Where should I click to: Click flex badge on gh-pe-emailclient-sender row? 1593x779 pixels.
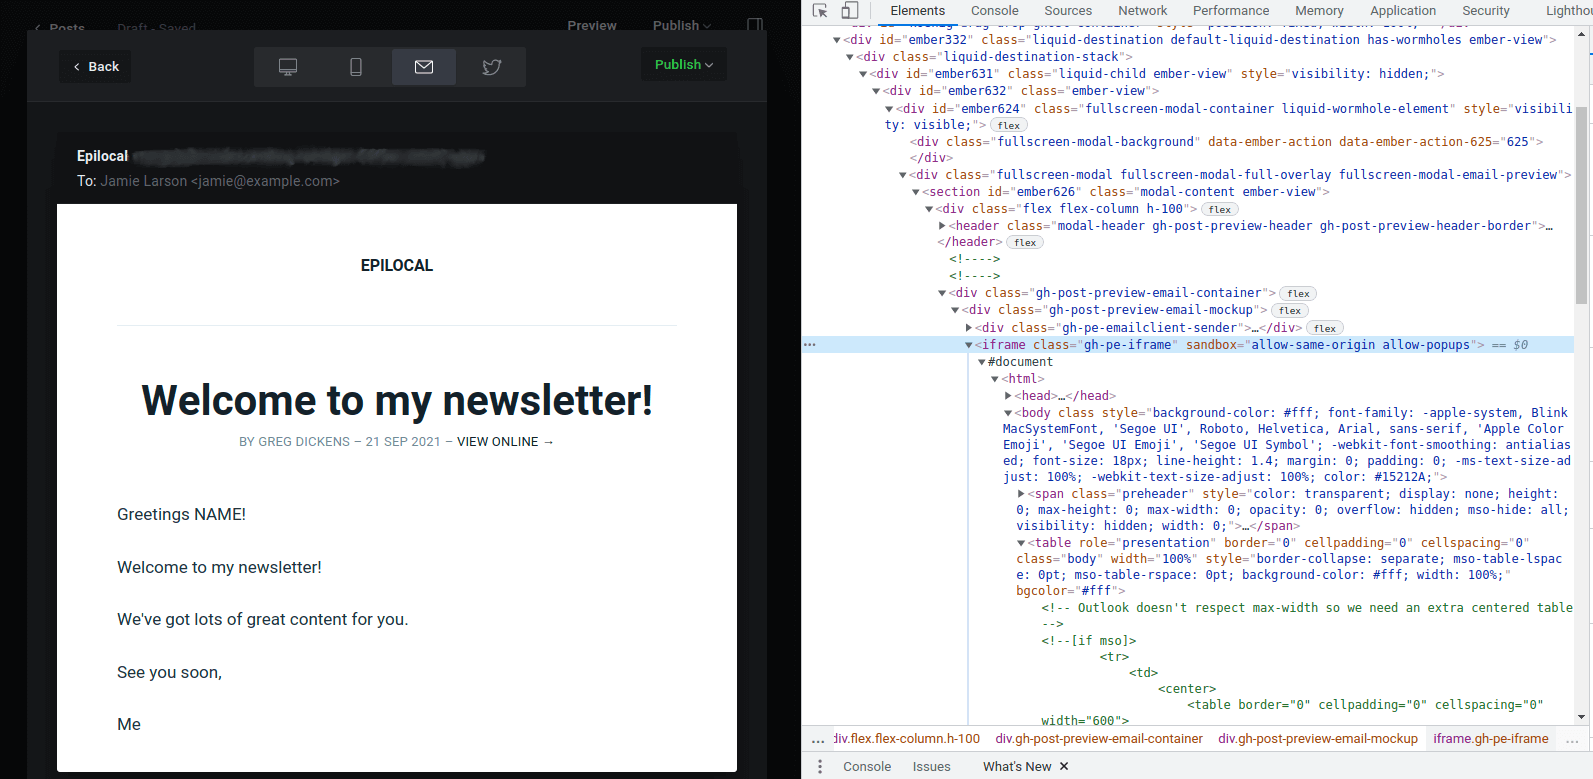tap(1325, 329)
